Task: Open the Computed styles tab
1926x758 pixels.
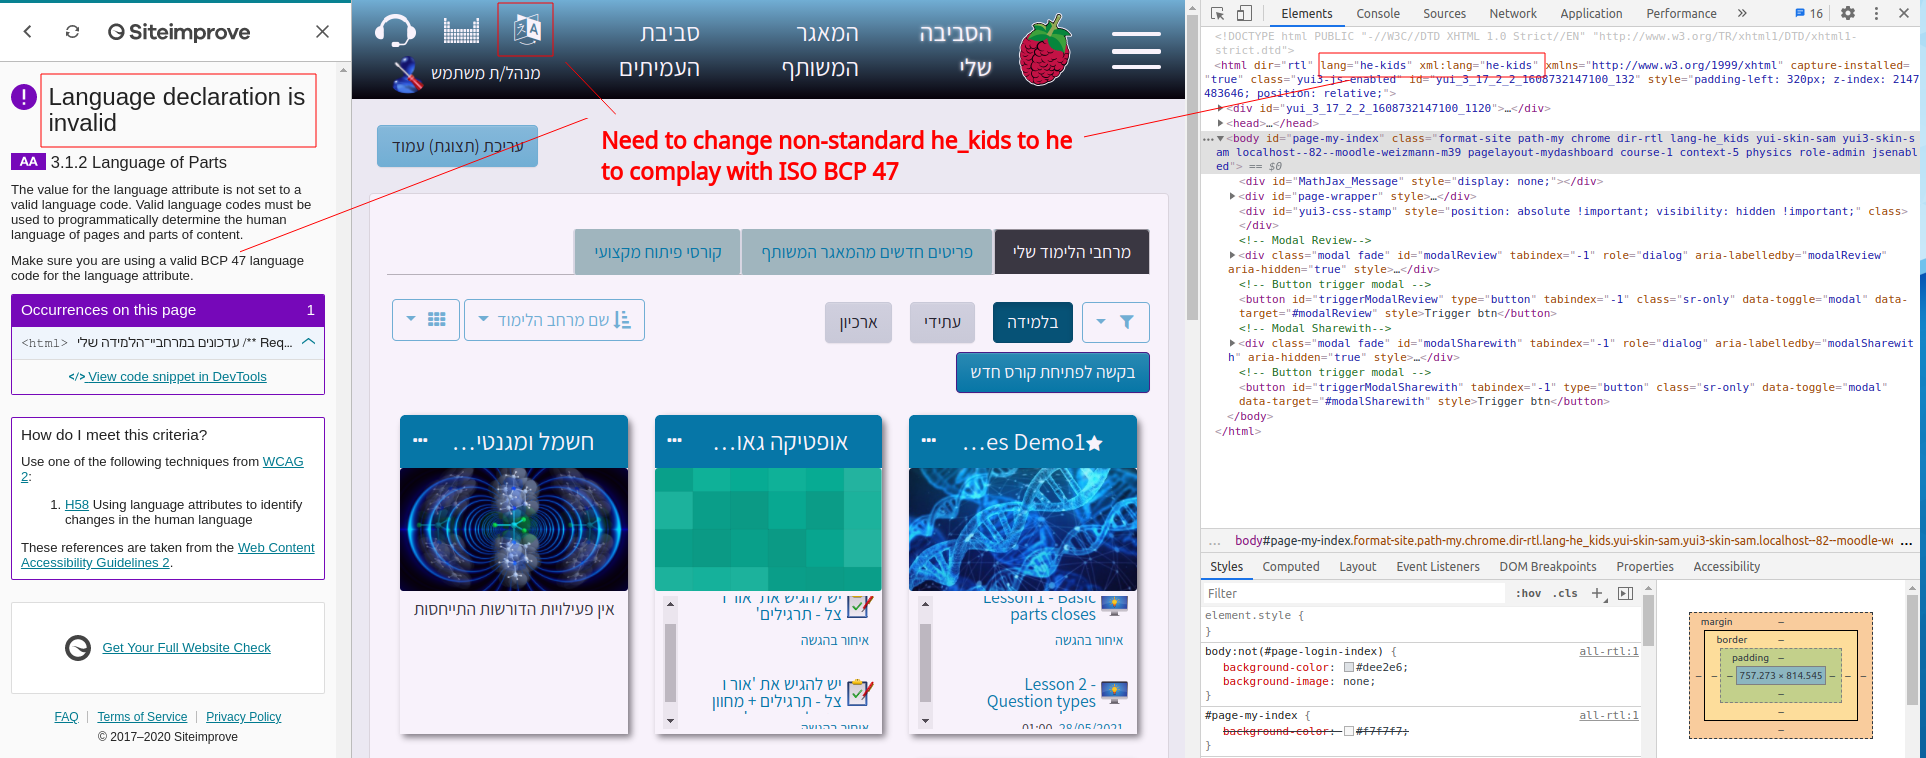Action: [1291, 566]
